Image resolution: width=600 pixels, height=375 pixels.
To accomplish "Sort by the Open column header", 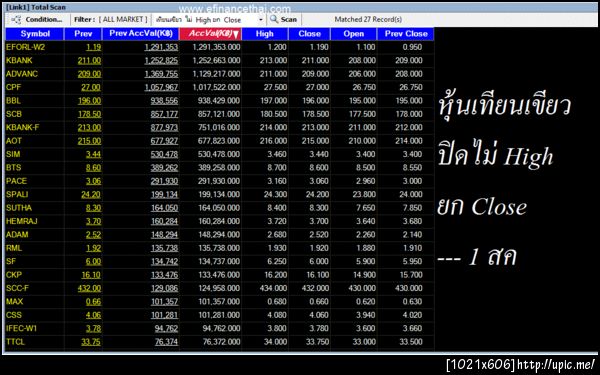I will coord(354,34).
